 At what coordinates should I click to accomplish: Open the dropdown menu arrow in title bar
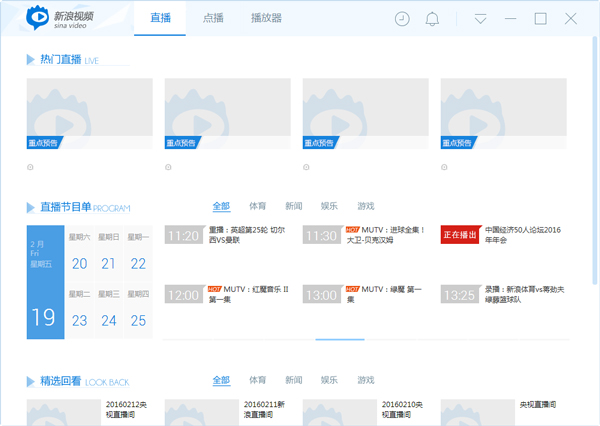pos(480,19)
